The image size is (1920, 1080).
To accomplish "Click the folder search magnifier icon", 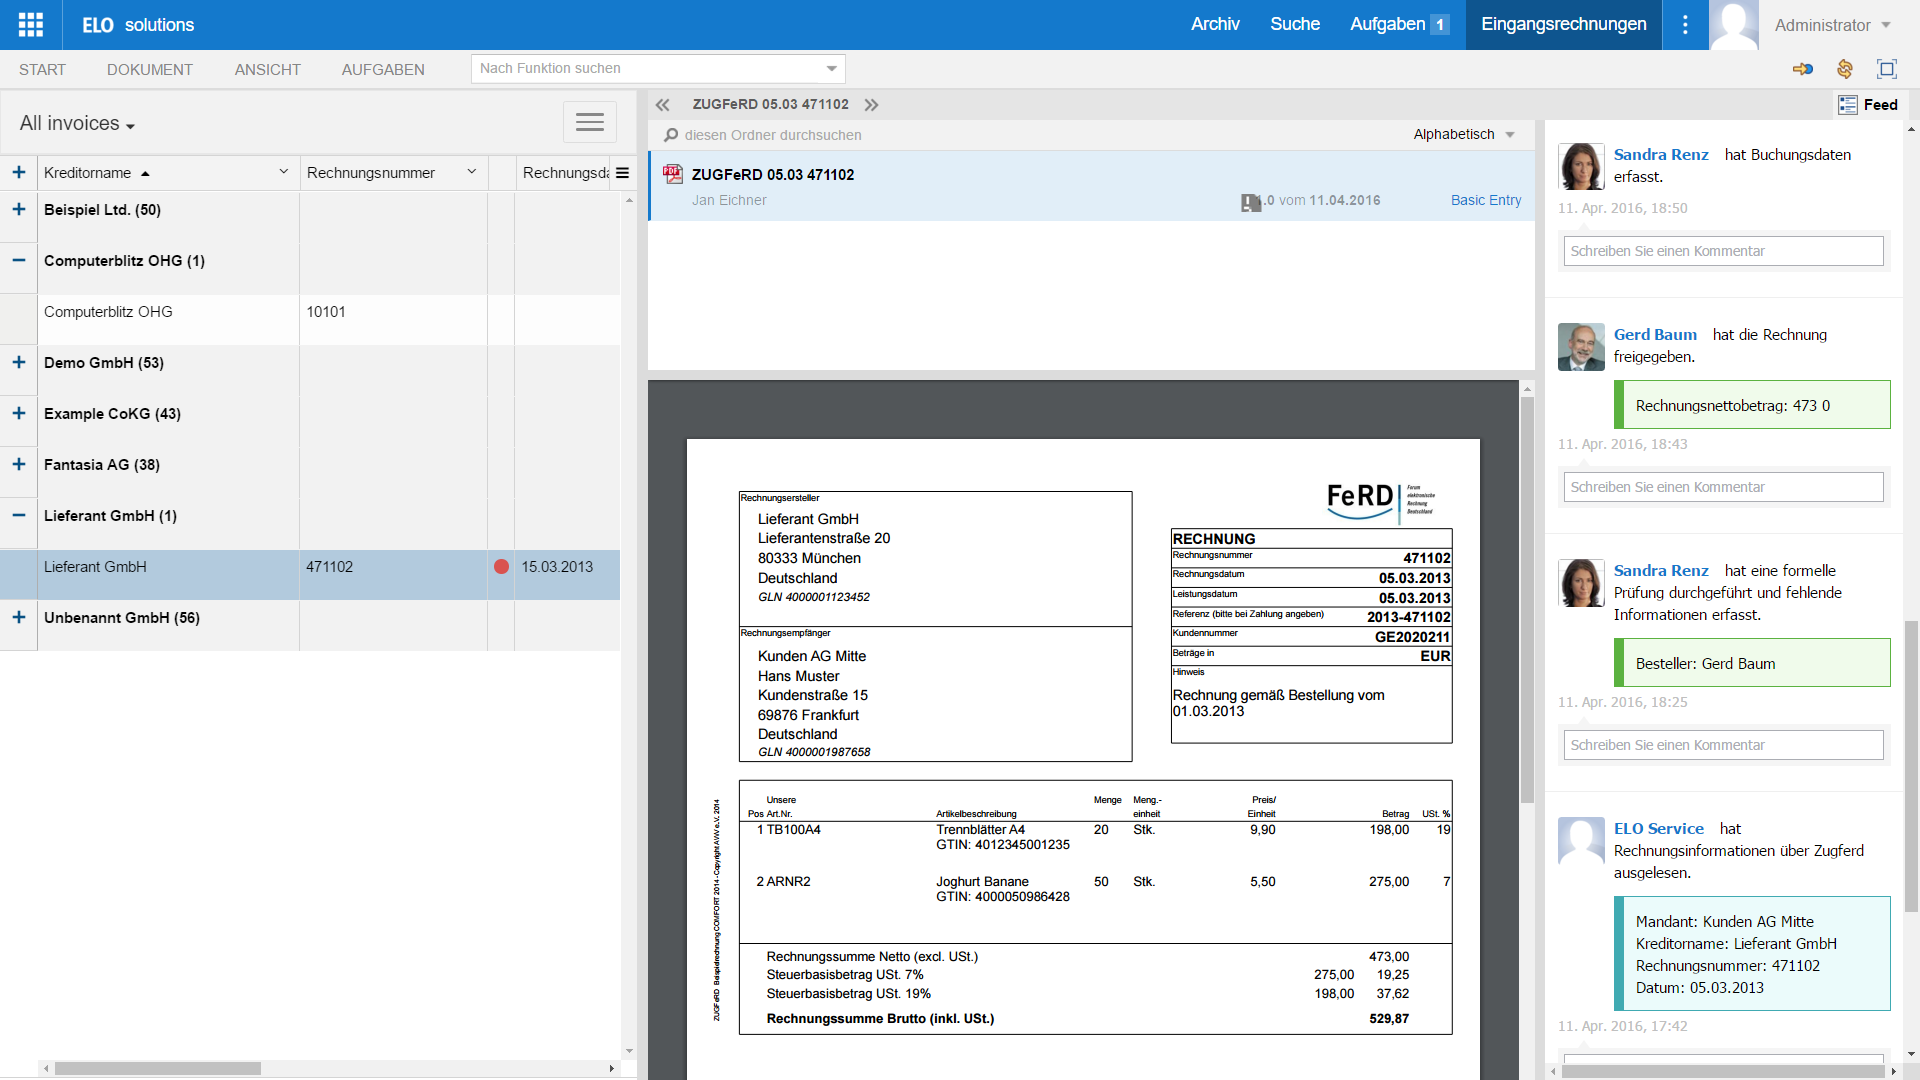I will 671,135.
